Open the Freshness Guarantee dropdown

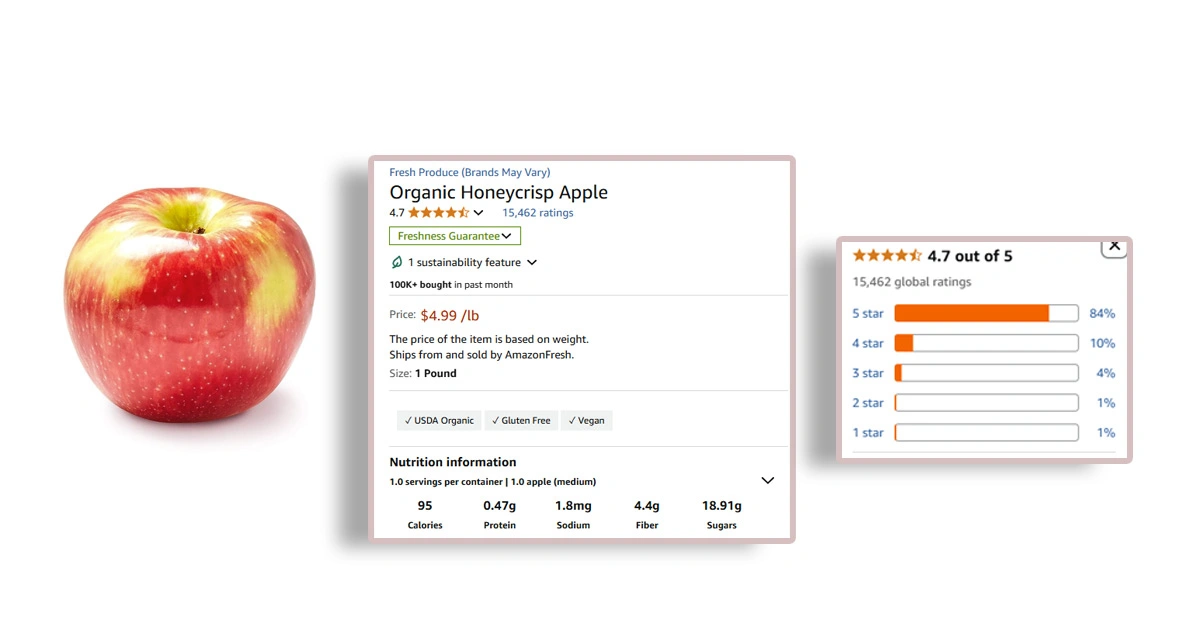(x=455, y=236)
